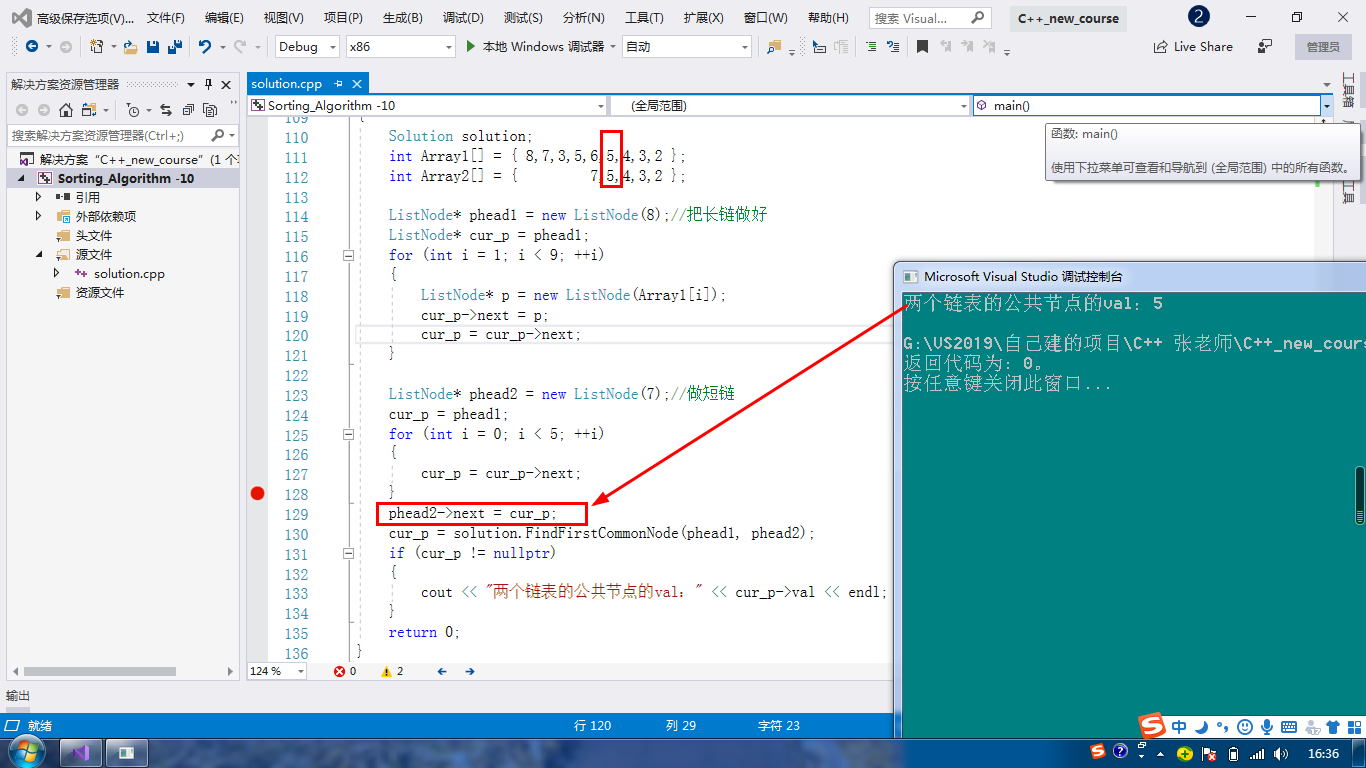Click the Solution Explorer Home icon
This screenshot has width=1366, height=768.
coord(66,110)
